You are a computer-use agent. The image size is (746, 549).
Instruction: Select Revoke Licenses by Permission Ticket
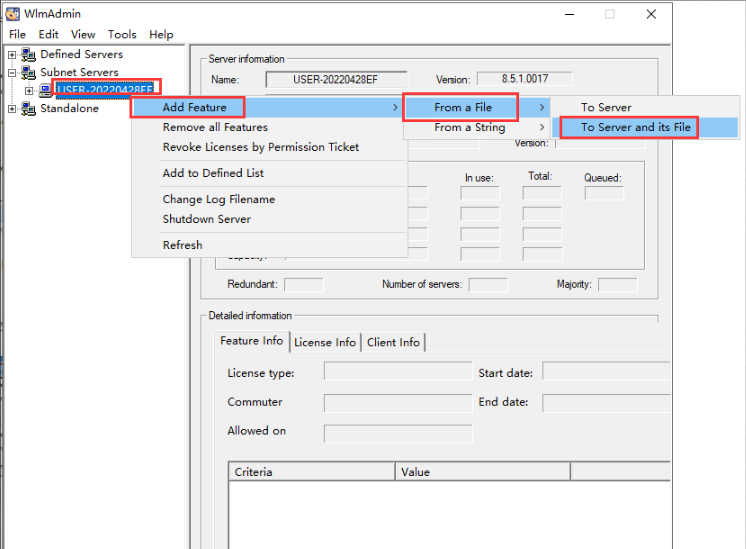(261, 147)
